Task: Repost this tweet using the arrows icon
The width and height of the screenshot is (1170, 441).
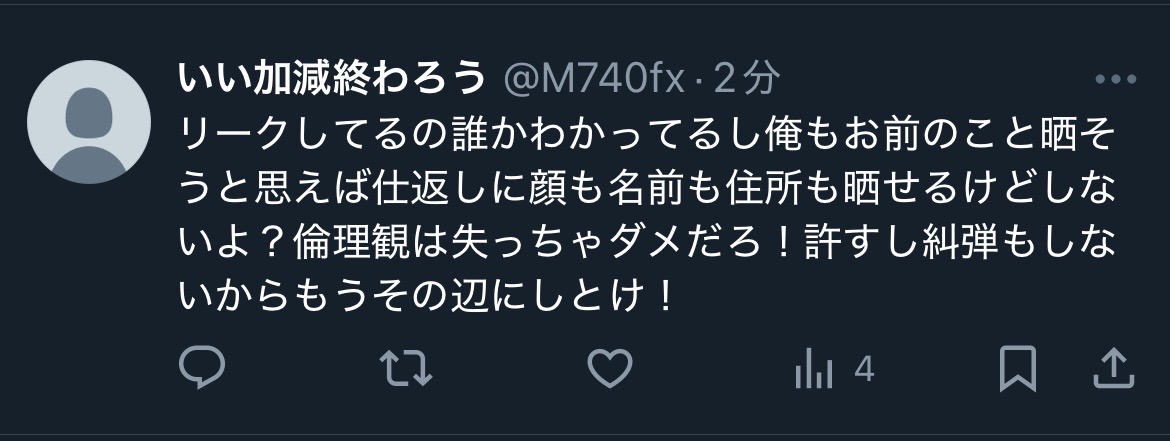Action: point(405,369)
